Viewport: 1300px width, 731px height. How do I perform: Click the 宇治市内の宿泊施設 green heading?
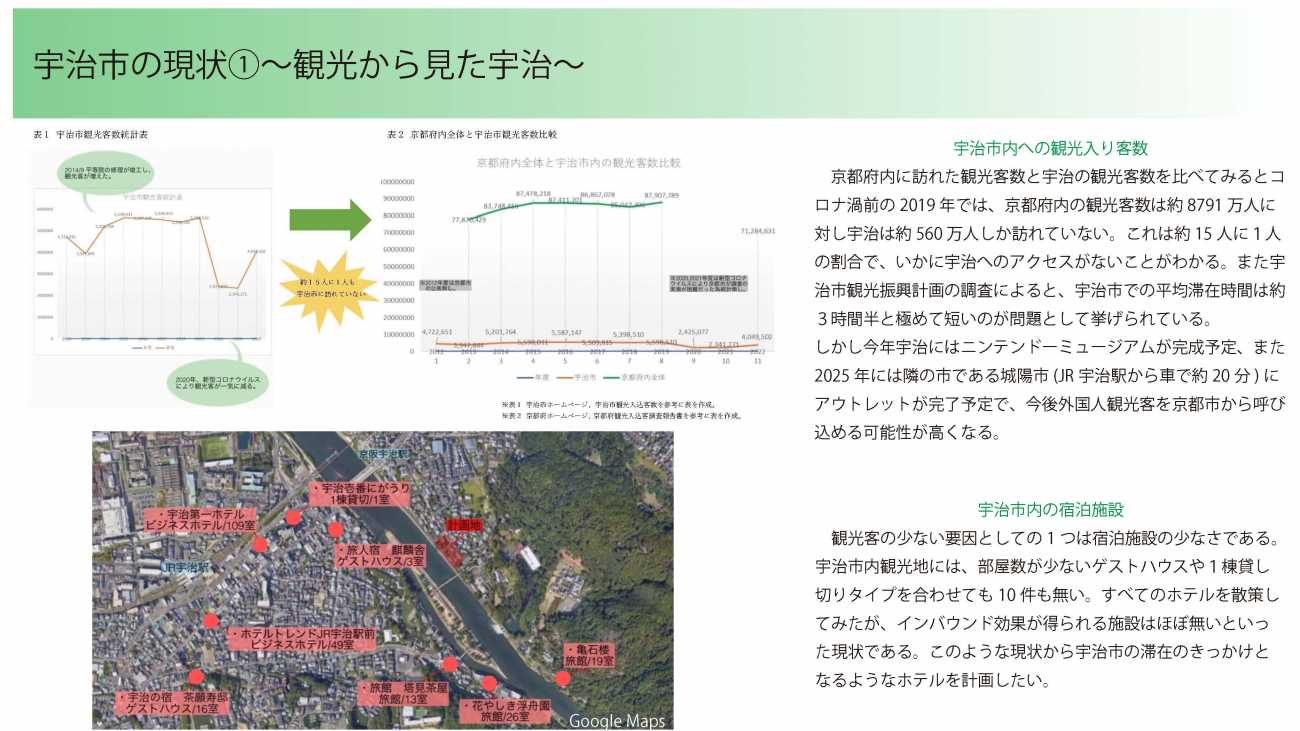(1049, 509)
